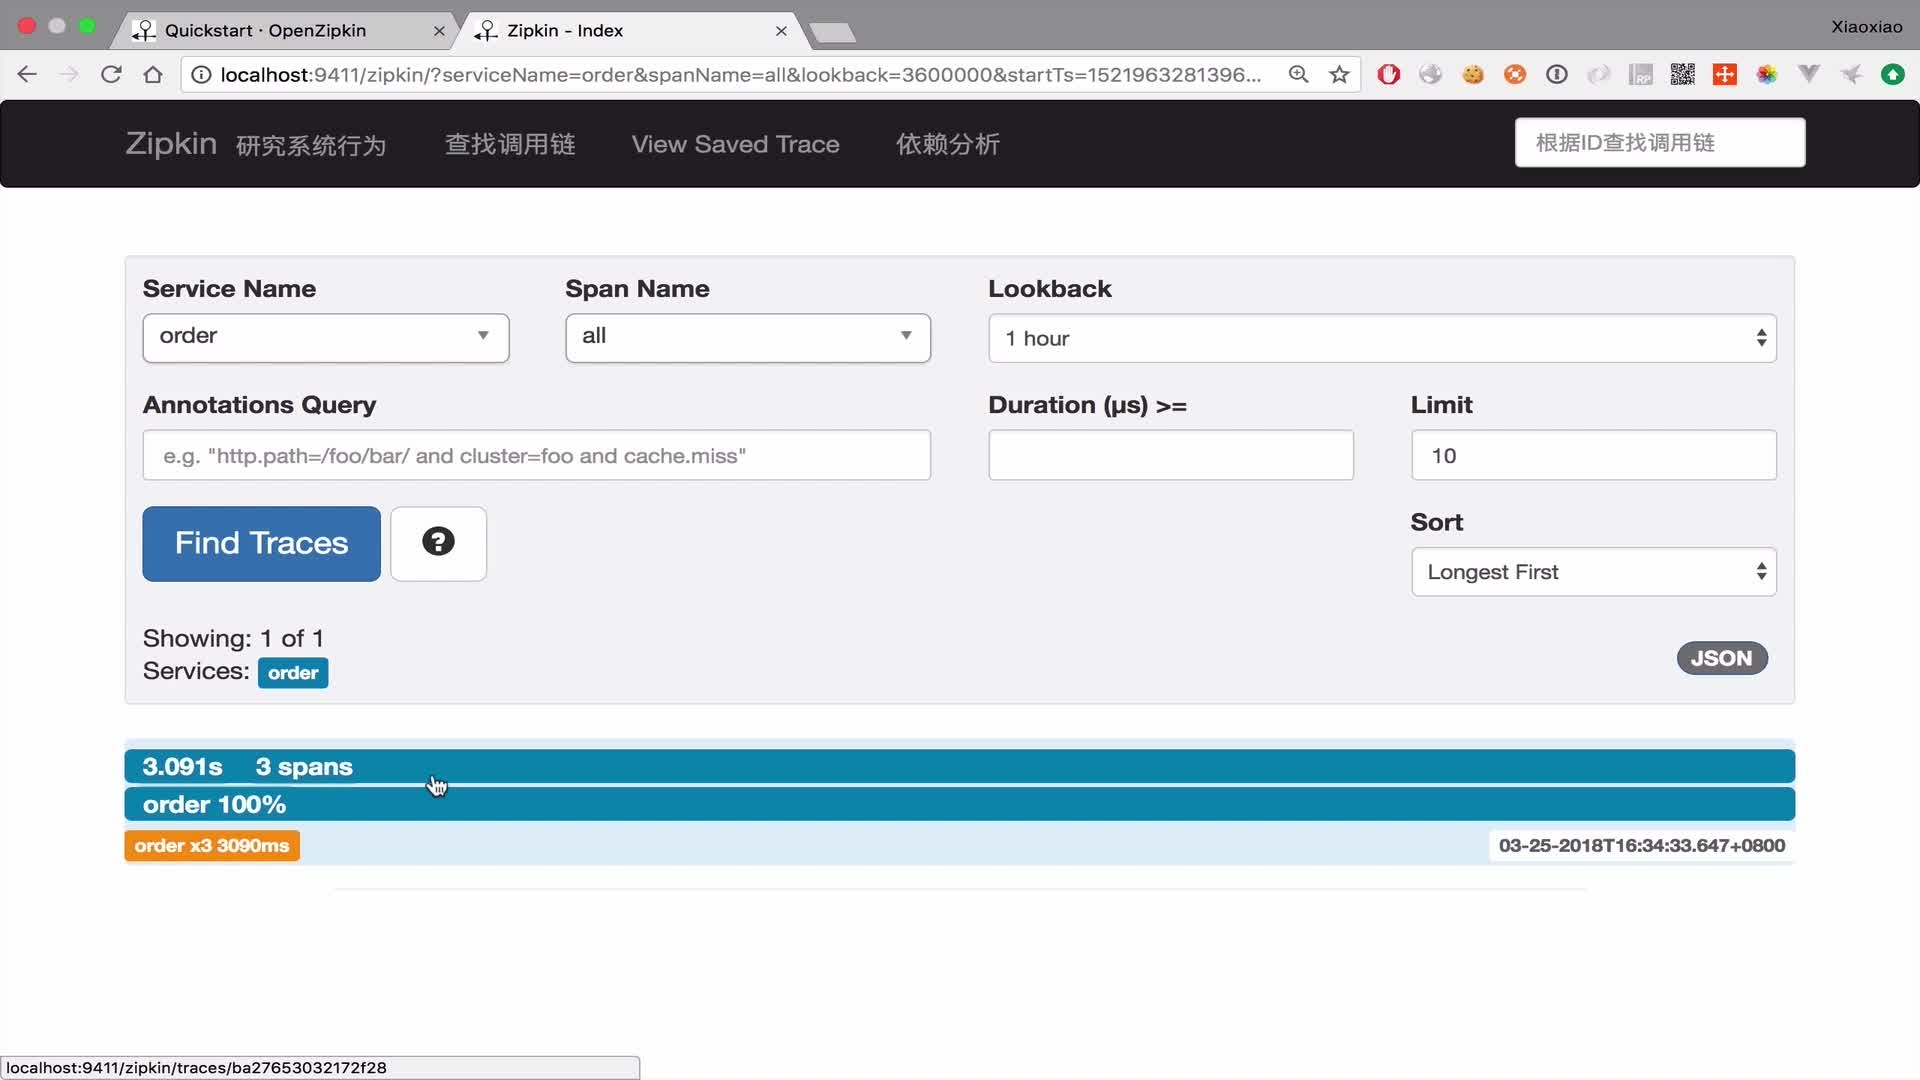Click the order service tag
The image size is (1920, 1080).
click(292, 673)
